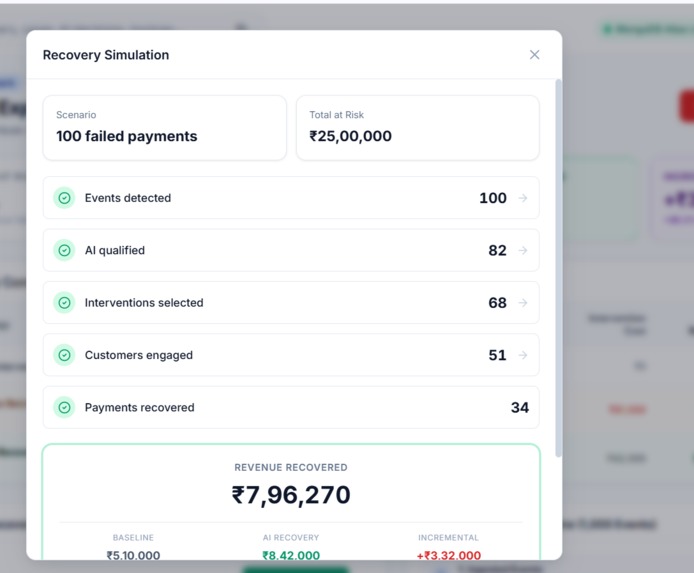694x573 pixels.
Task: Click the payments recovered count '34'
Action: pyautogui.click(x=520, y=408)
